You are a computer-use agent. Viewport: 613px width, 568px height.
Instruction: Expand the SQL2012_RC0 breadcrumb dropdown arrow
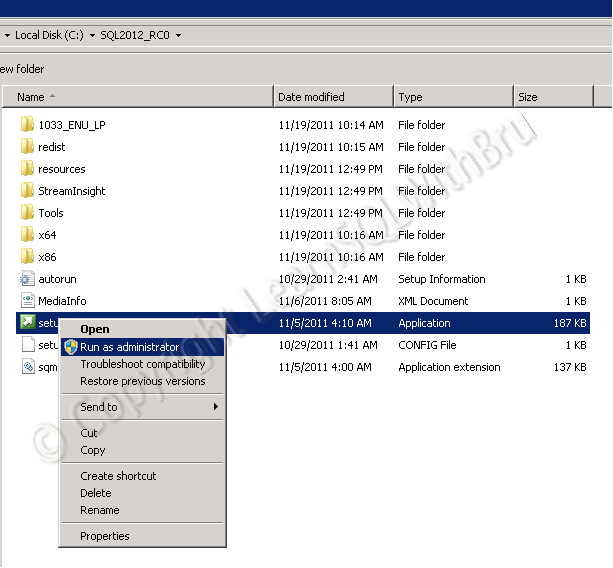179,36
